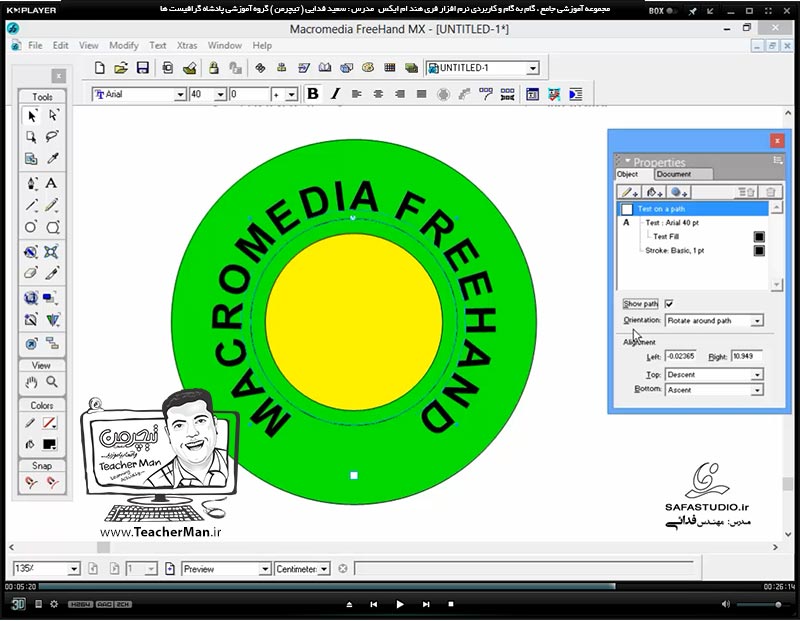Click the New document icon
This screenshot has height=621, width=800.
(100, 67)
